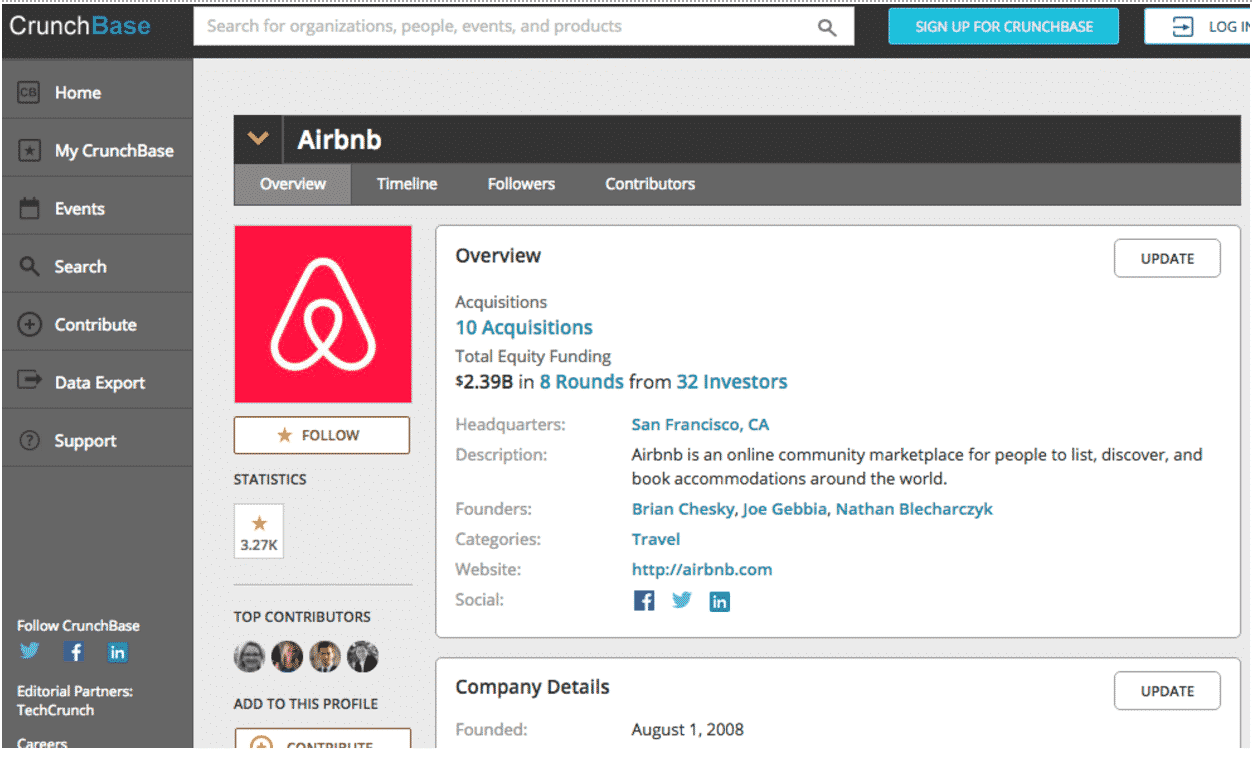Click Update button in Overview section

coord(1167,258)
